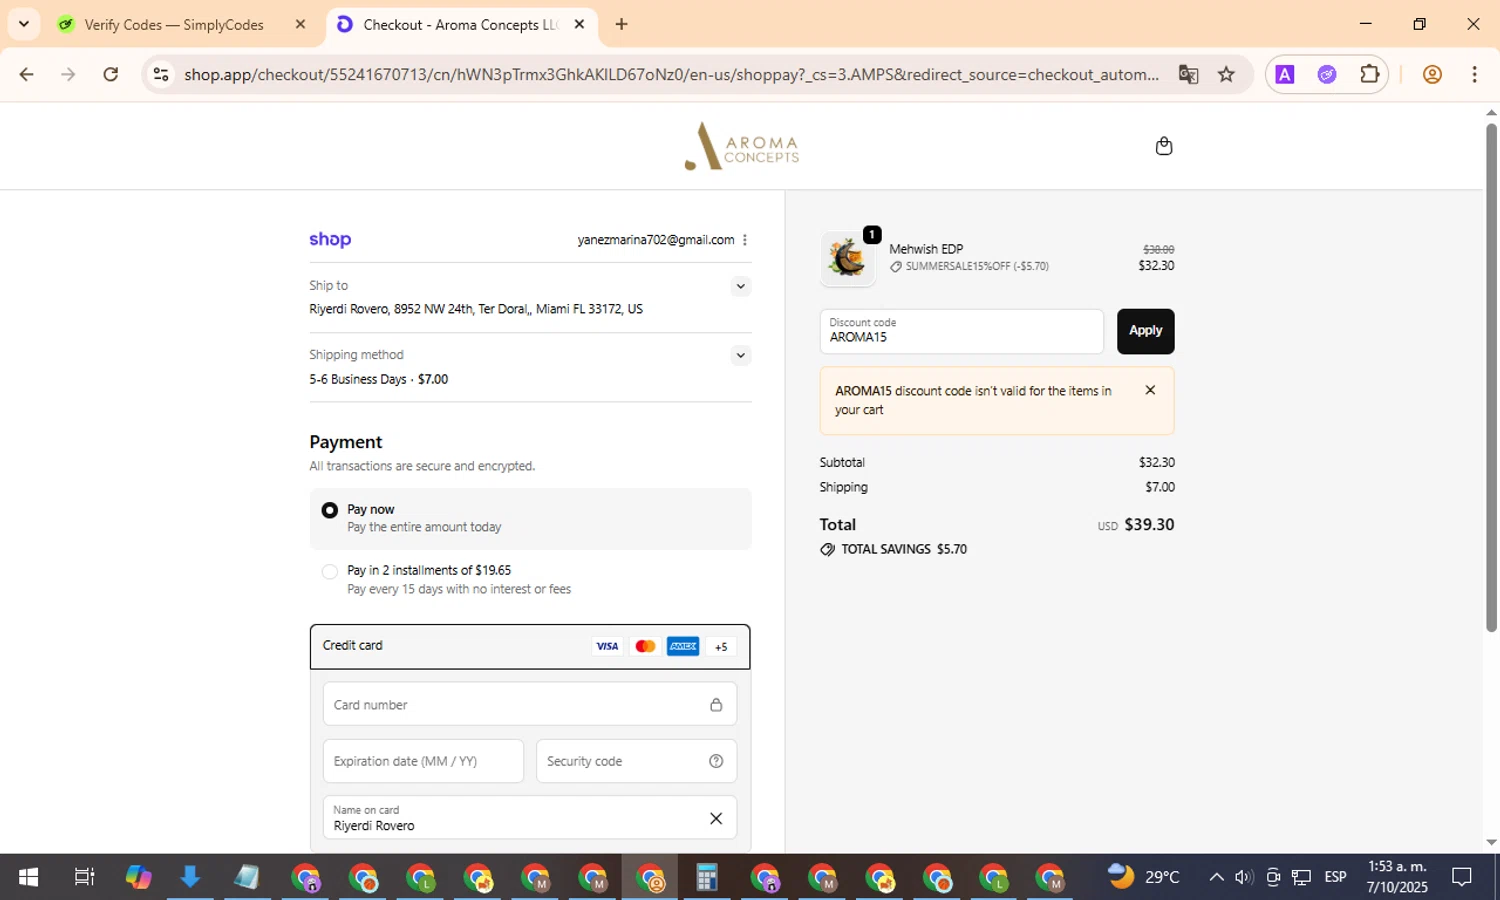Screen dimensions: 1500x900
Task: Click the scrollbar down arrow
Action: click(1491, 842)
